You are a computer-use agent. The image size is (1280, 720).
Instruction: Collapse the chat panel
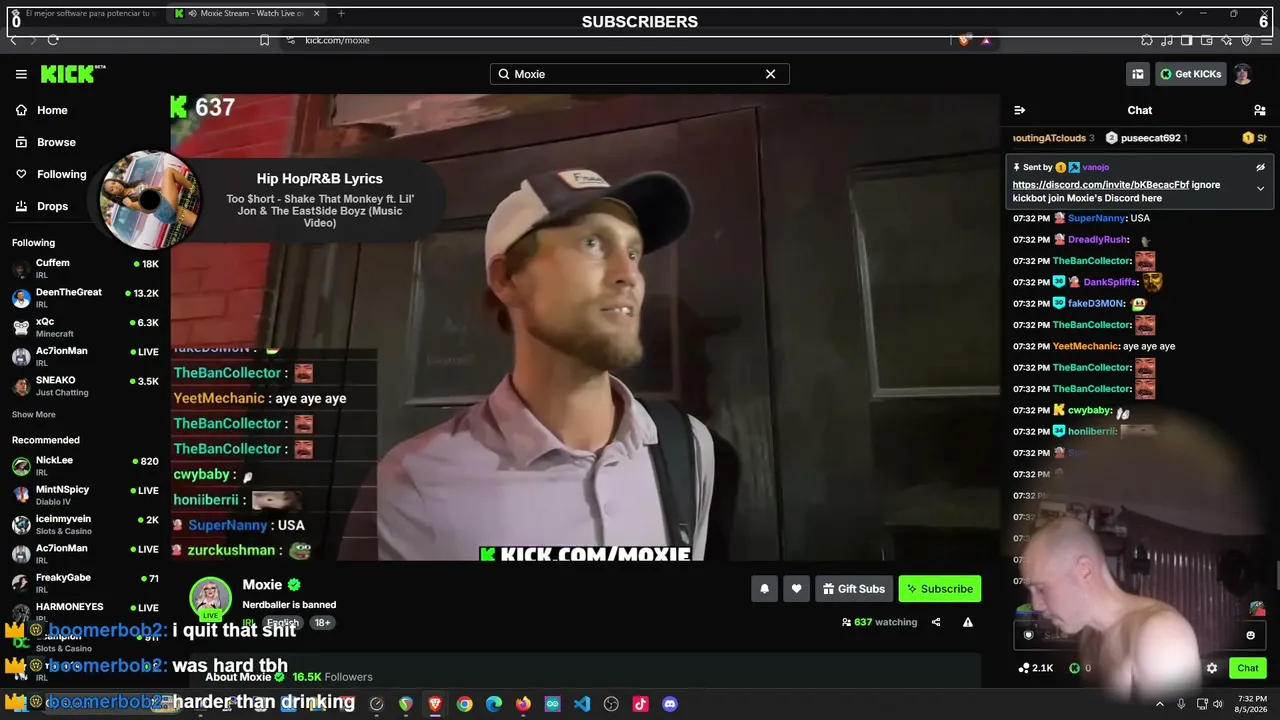1019,110
